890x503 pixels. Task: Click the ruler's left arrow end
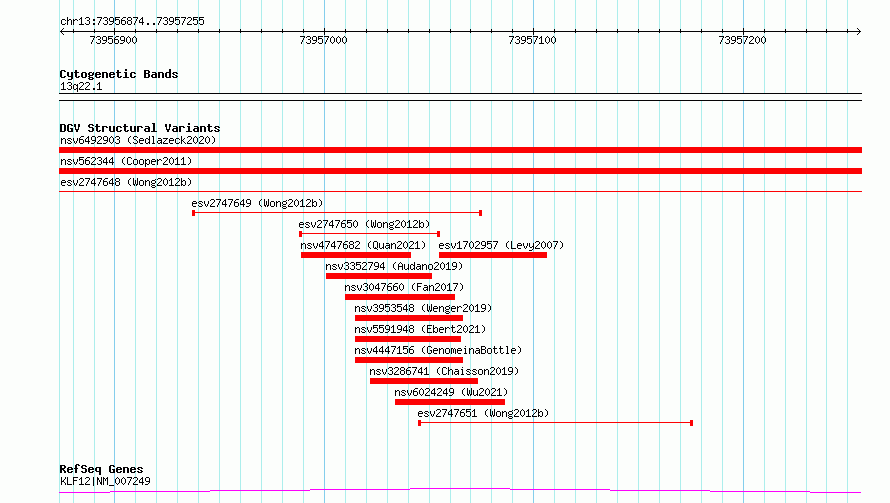pyautogui.click(x=62, y=32)
